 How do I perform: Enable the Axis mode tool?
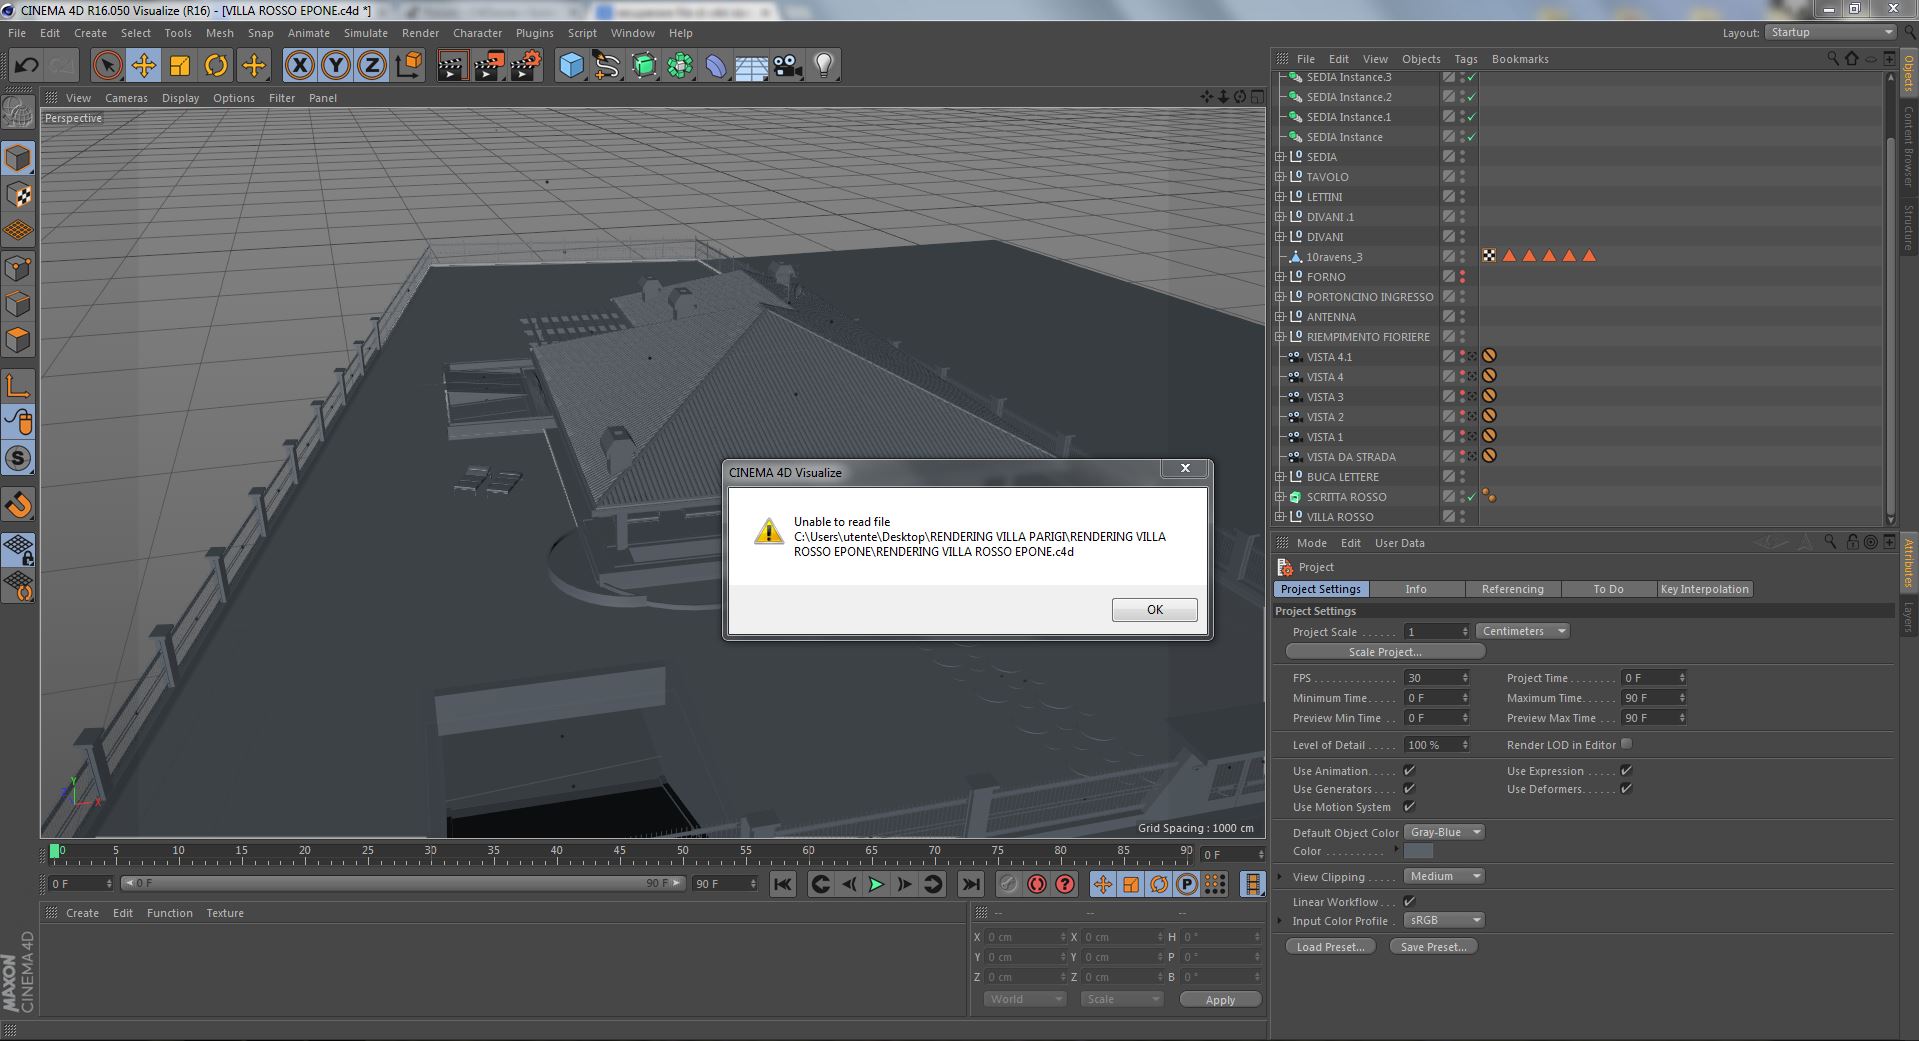click(18, 387)
